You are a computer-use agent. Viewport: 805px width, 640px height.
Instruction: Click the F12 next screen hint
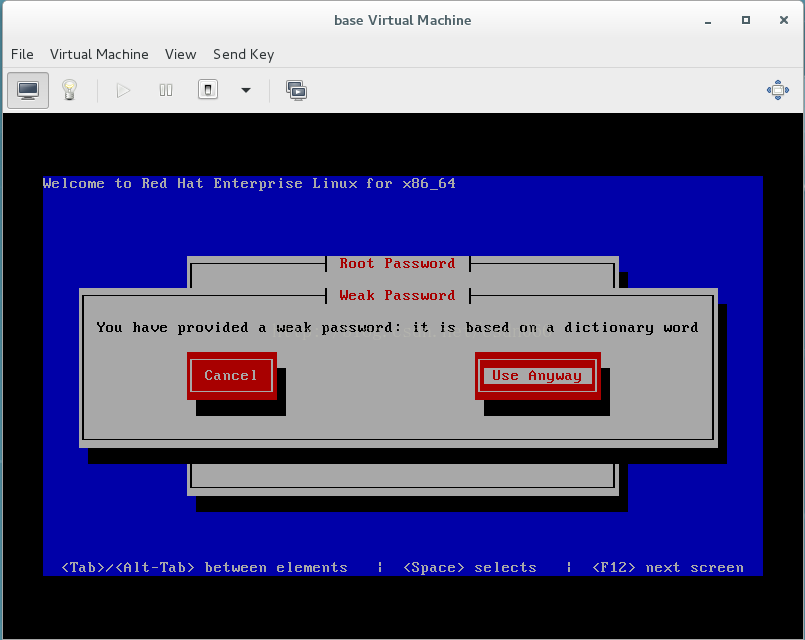click(x=668, y=568)
